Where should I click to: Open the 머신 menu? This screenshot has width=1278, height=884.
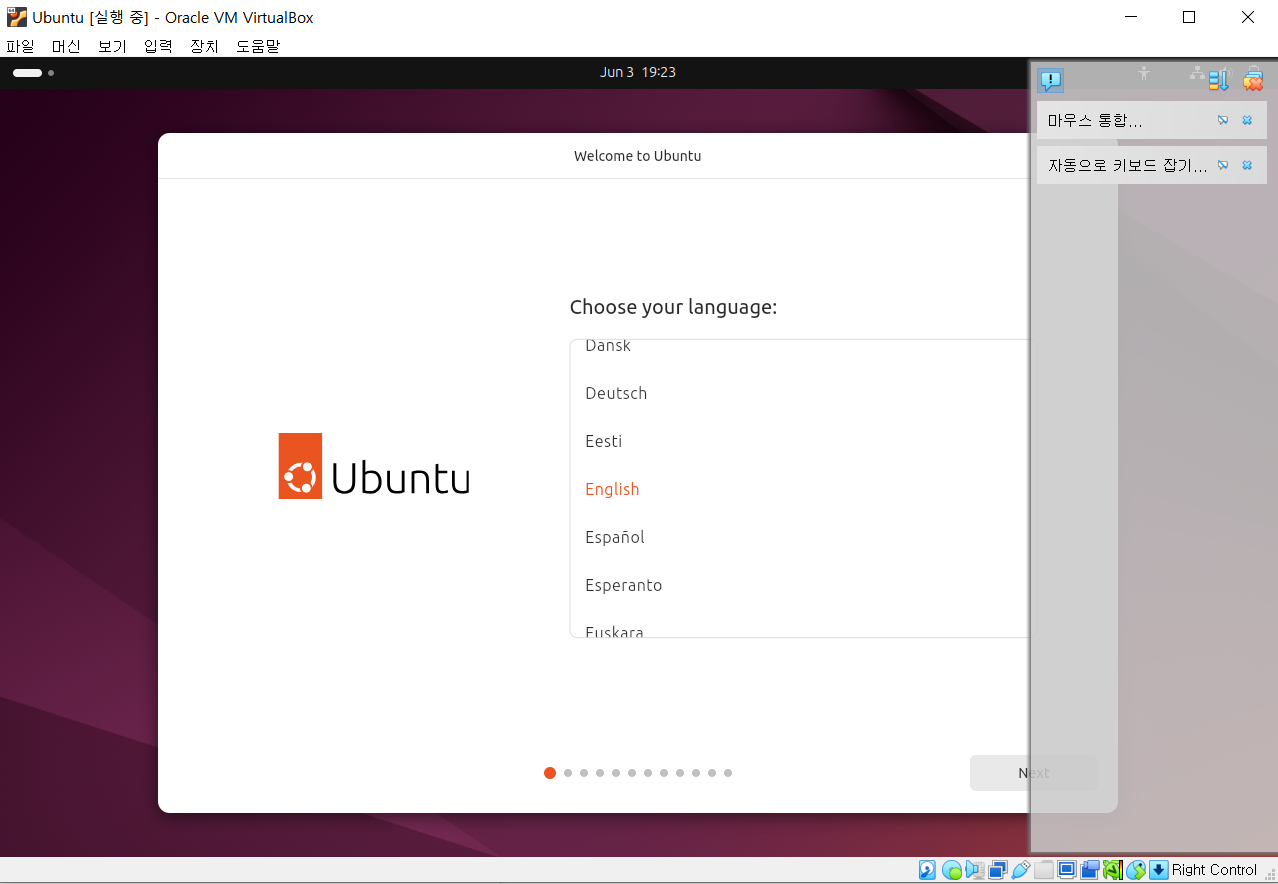66,46
